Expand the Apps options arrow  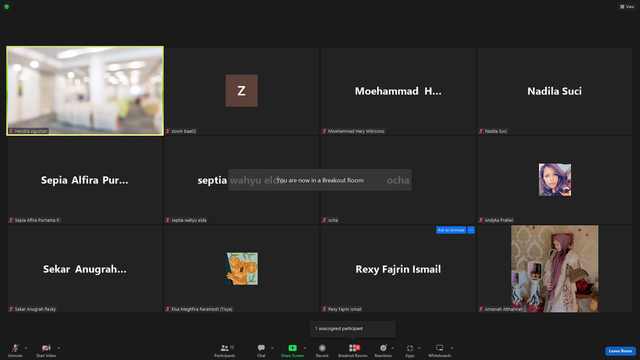pyautogui.click(x=419, y=348)
